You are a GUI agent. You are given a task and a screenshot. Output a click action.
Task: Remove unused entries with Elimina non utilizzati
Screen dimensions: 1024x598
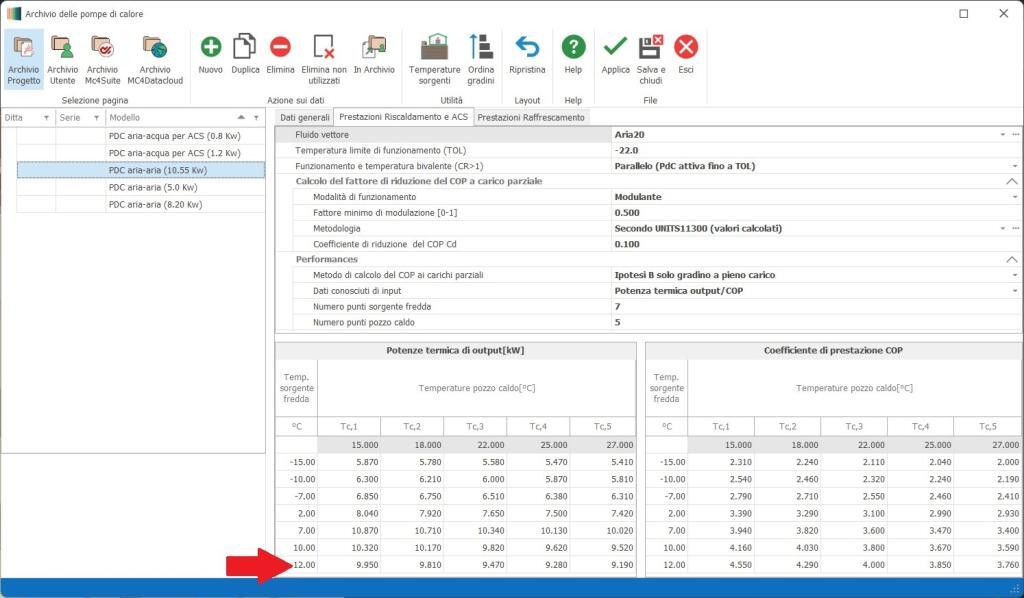tap(324, 60)
